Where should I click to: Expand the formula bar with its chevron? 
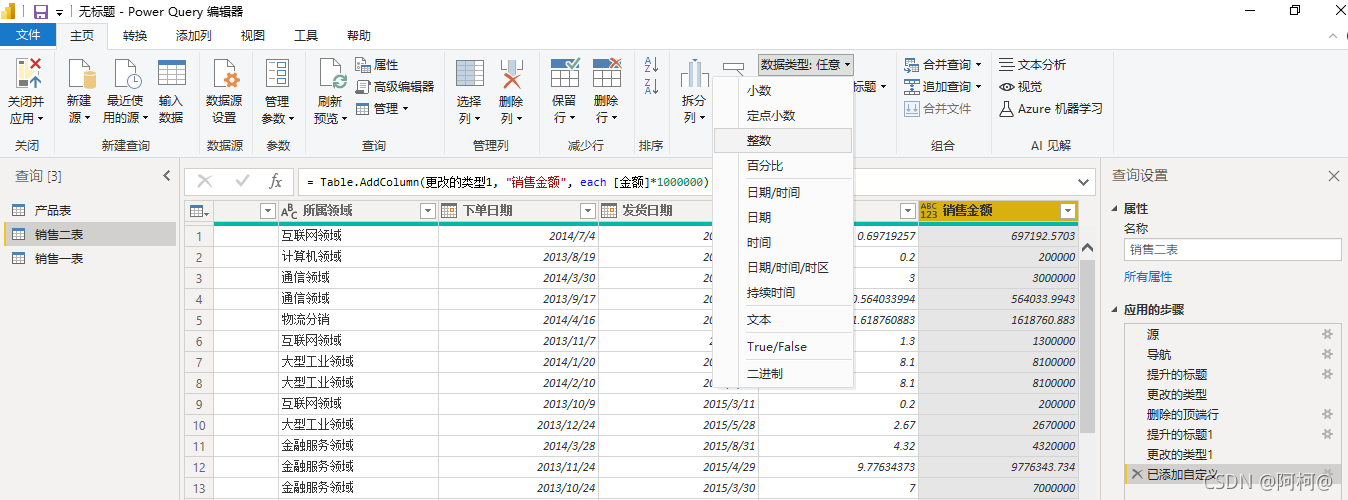coord(1081,182)
